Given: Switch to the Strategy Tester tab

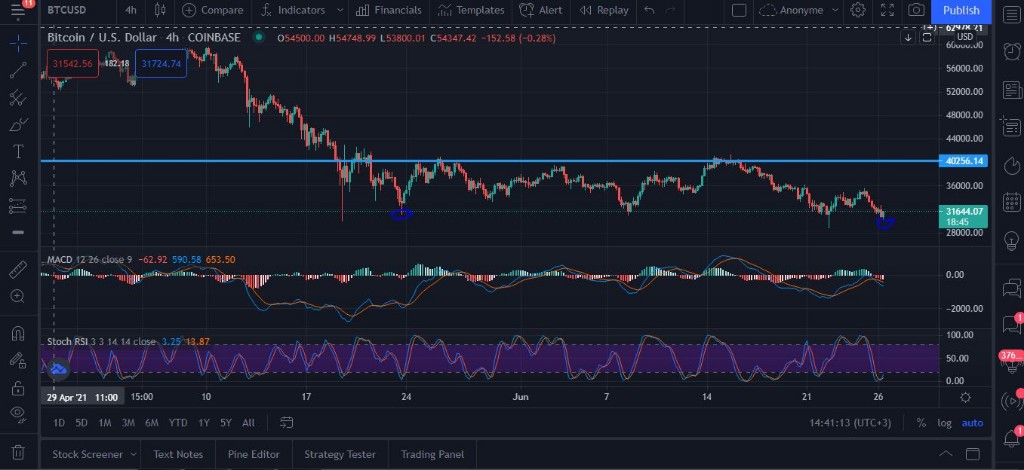Looking at the screenshot, I should 341,454.
